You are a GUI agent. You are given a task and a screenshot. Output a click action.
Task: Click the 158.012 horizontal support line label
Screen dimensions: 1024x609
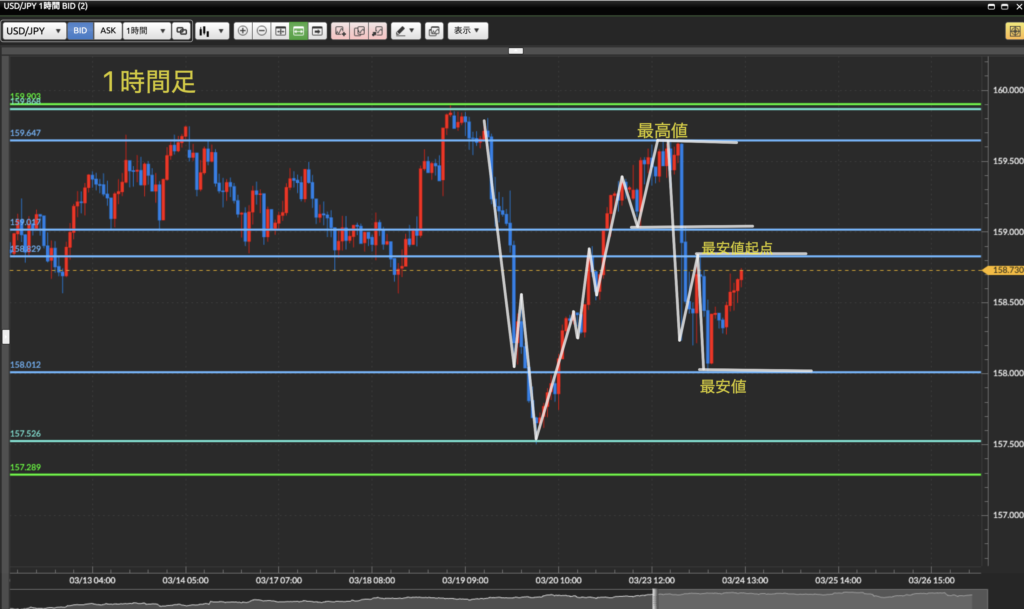pyautogui.click(x=25, y=366)
